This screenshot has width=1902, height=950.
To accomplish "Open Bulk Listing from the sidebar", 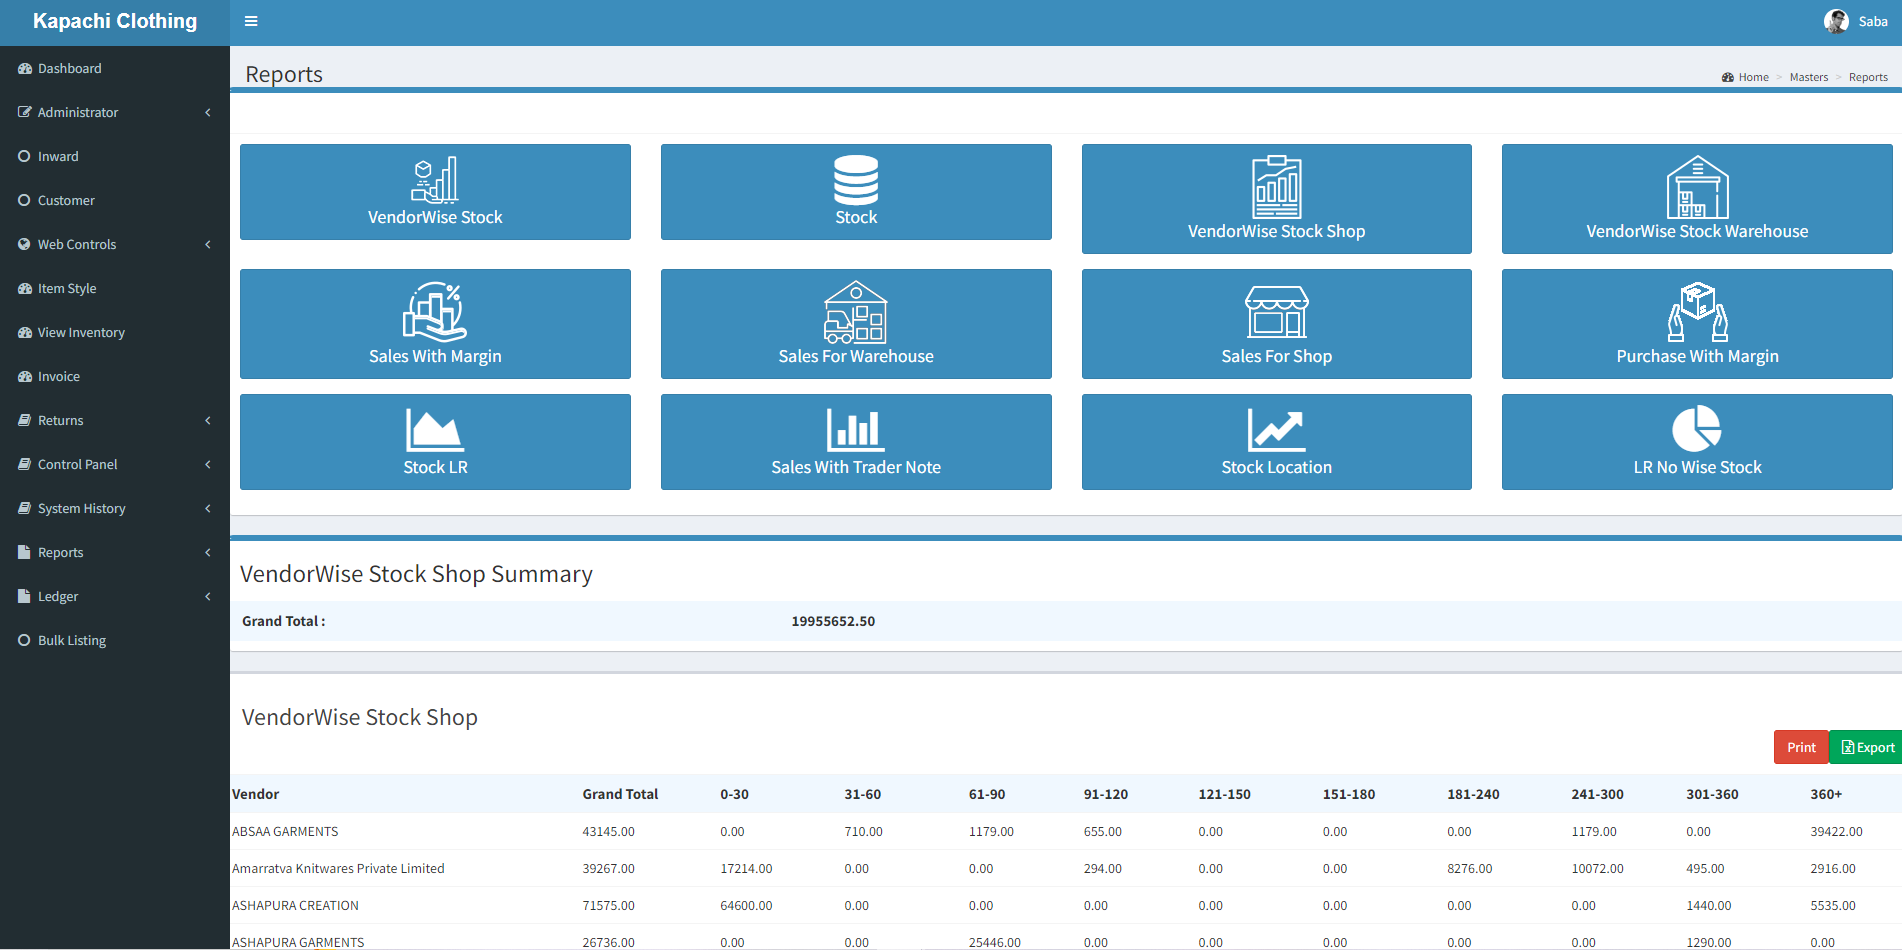I will tap(72, 641).
